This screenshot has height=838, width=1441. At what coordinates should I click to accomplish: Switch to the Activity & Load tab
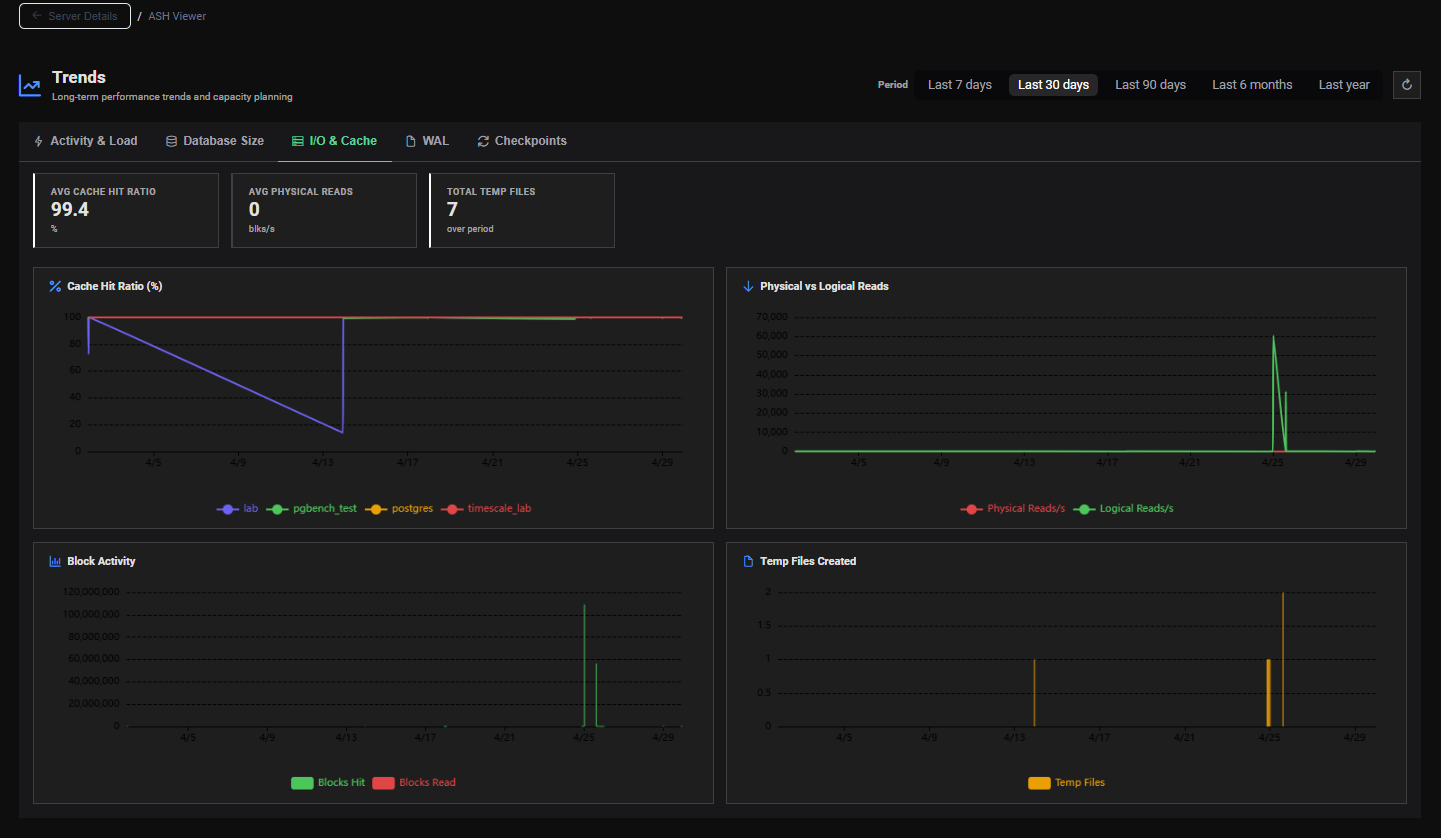[x=86, y=141]
